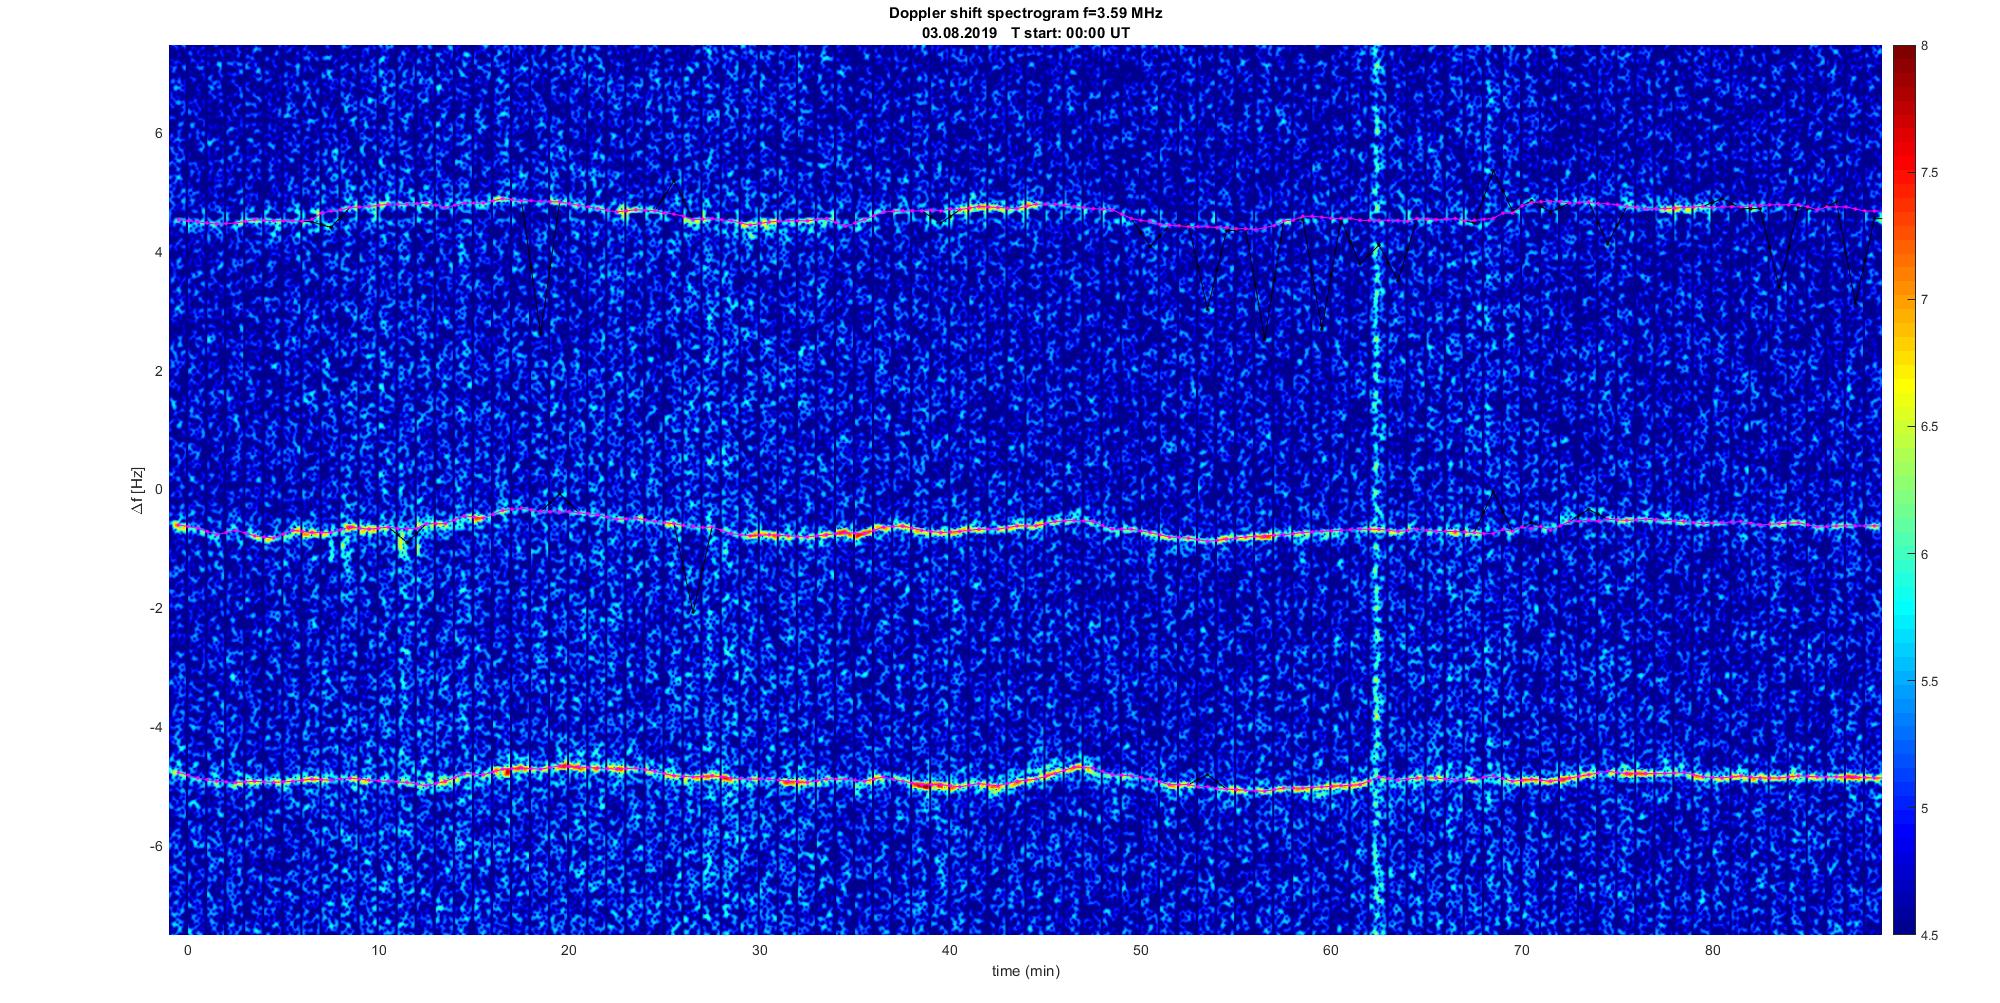Click the x-axis label 'time (min)'
The height and width of the screenshot is (1003, 2000).
coord(1025,971)
